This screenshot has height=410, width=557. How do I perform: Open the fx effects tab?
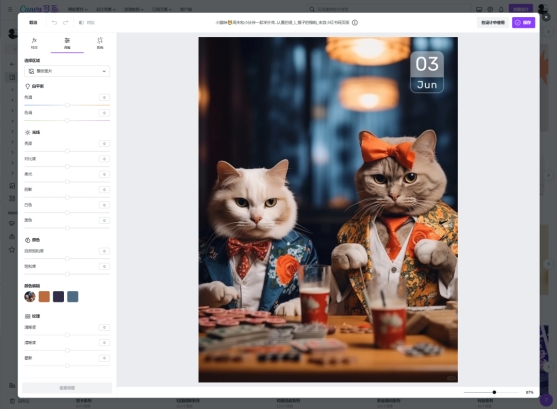pos(34,43)
